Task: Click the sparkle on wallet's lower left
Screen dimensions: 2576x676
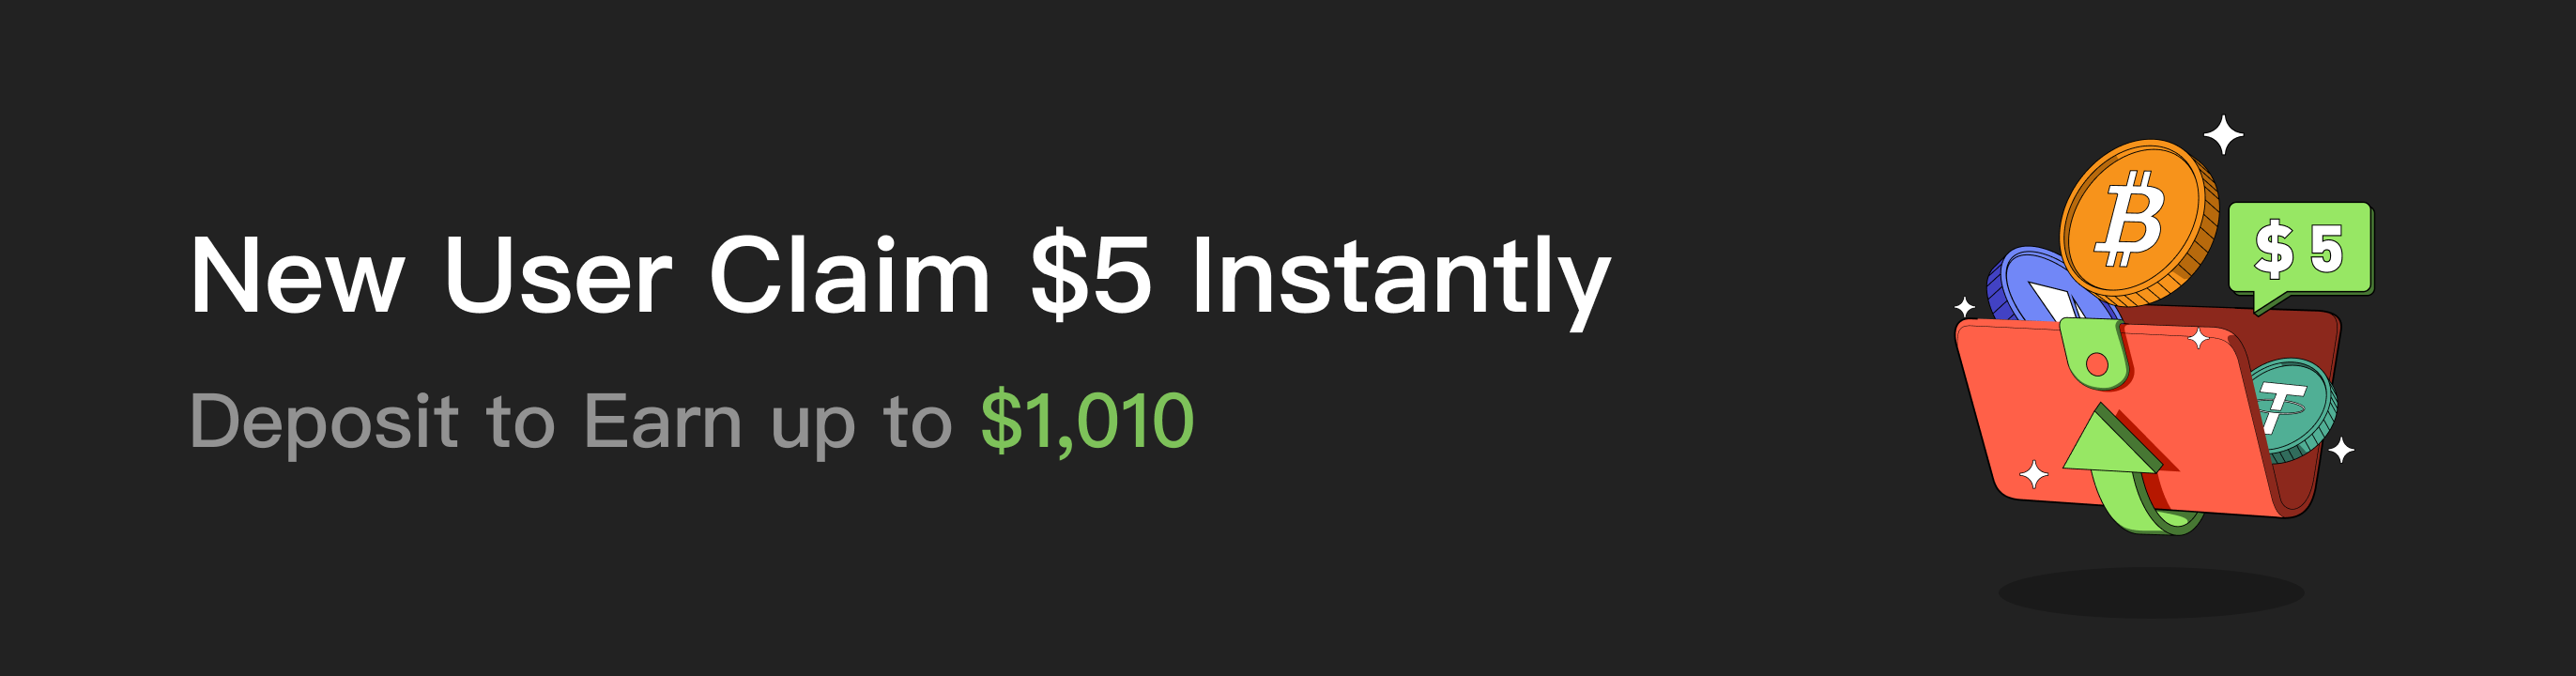Action: click(2034, 475)
